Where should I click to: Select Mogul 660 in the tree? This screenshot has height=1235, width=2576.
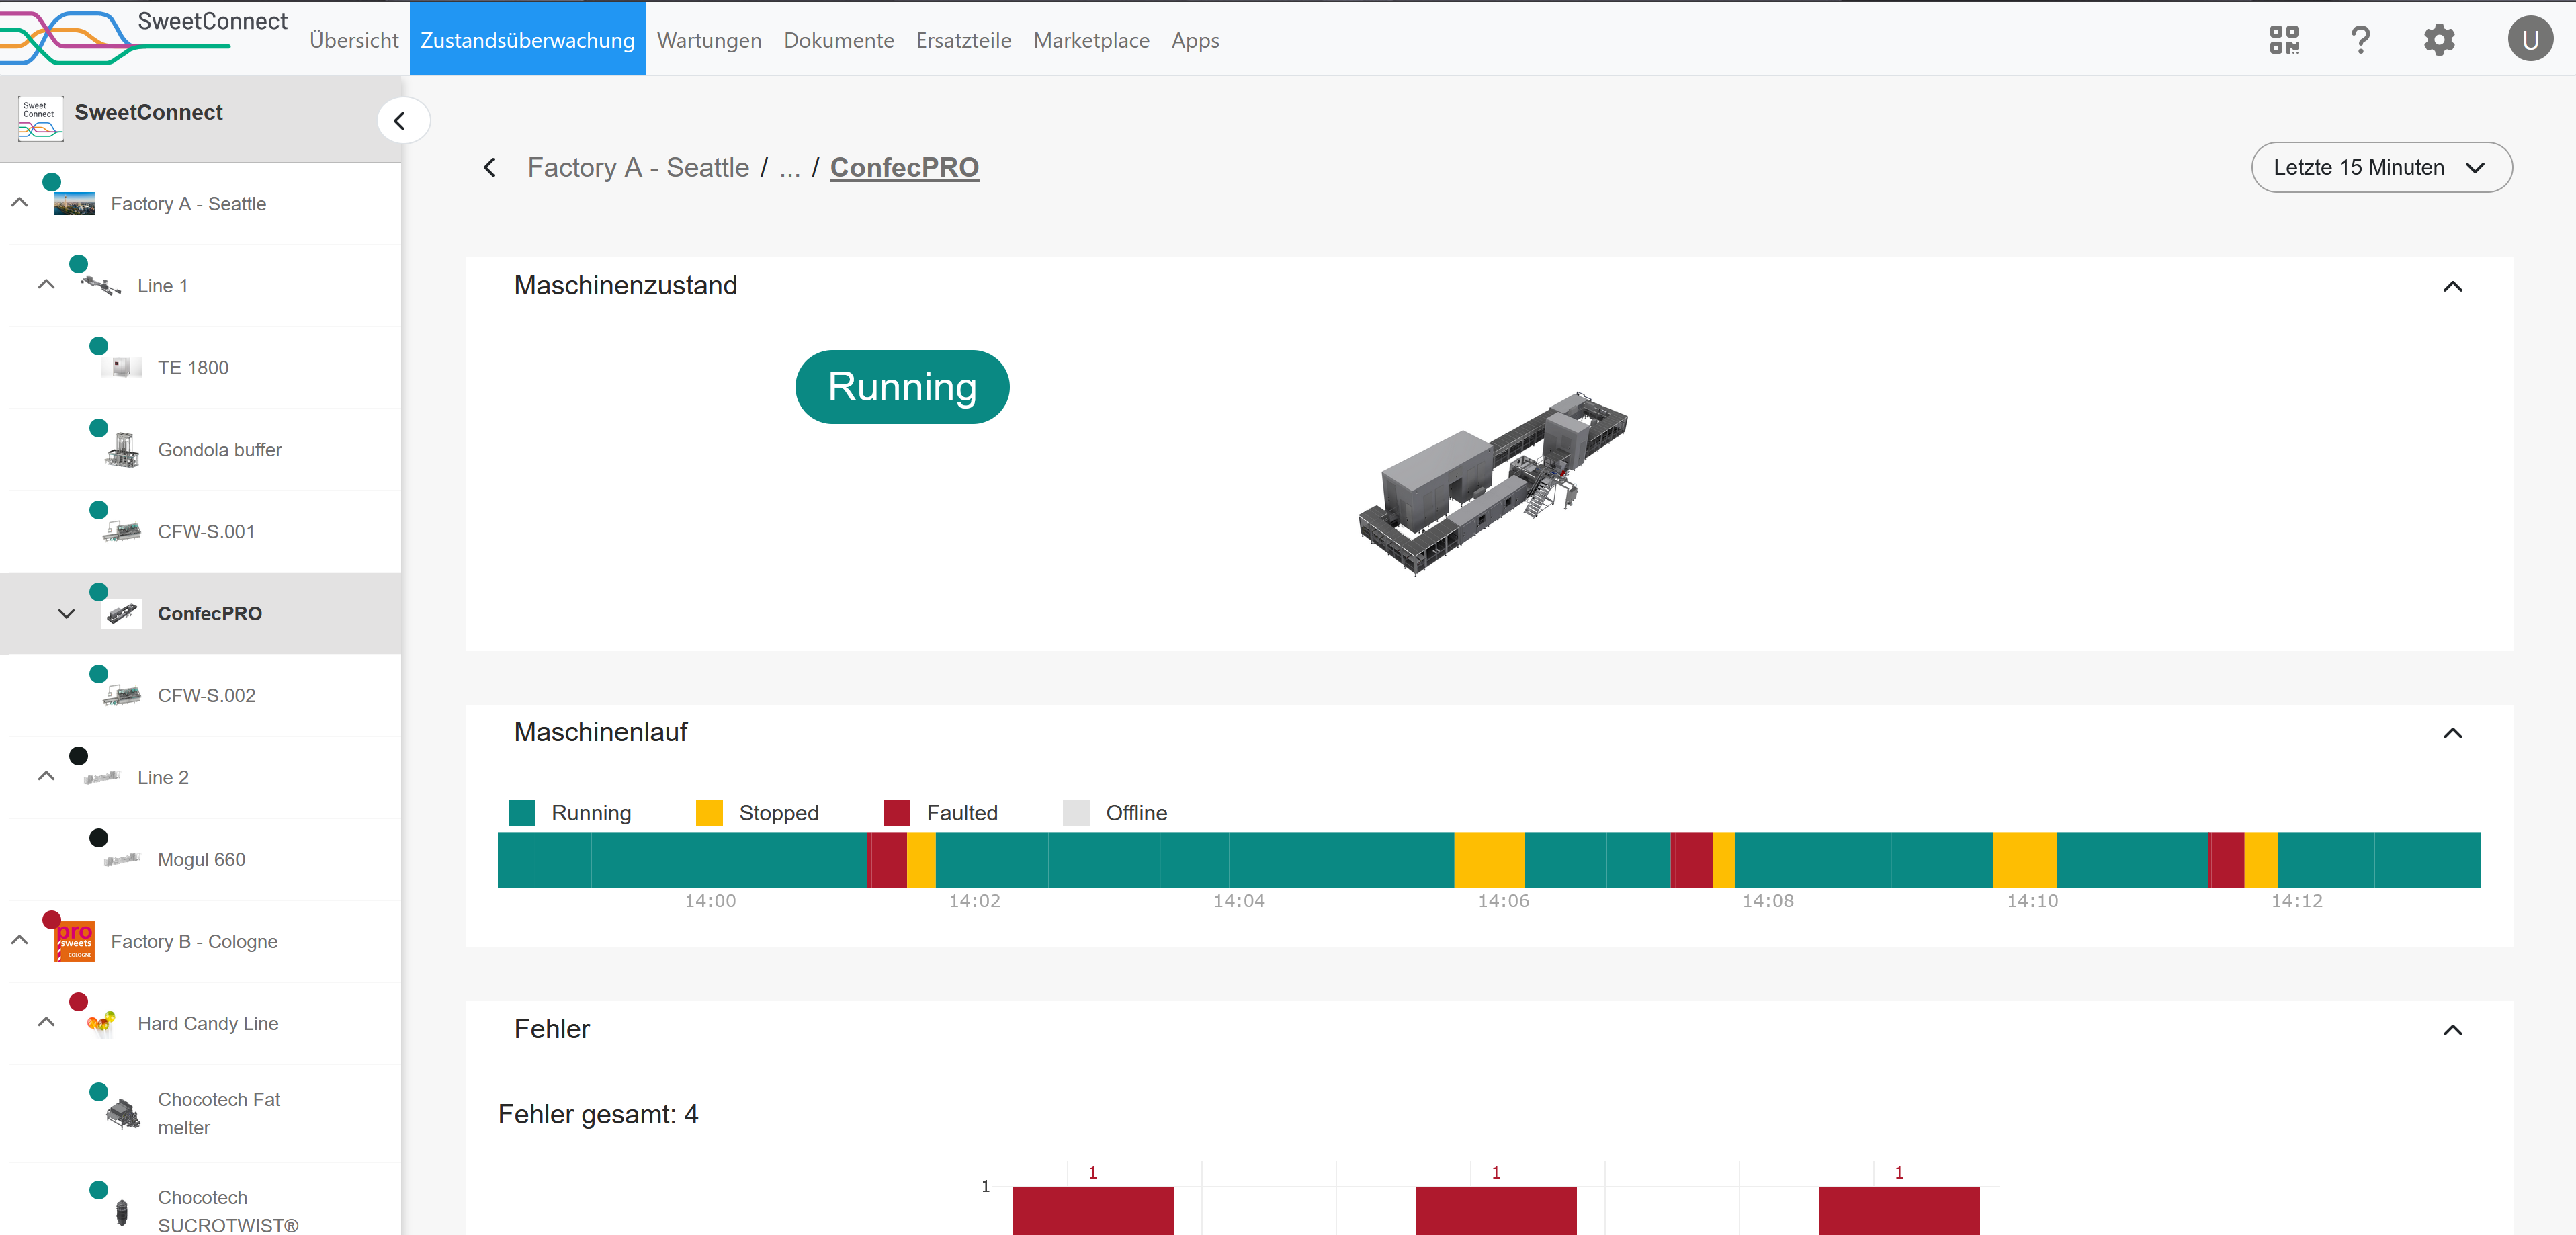[x=201, y=859]
